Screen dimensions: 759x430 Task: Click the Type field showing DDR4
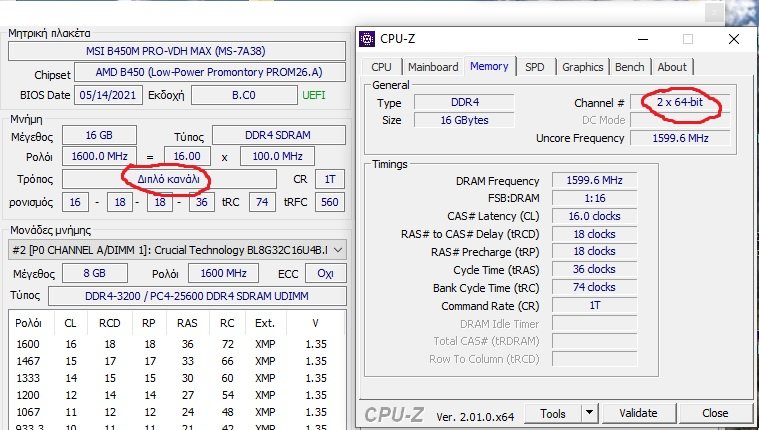[x=464, y=102]
